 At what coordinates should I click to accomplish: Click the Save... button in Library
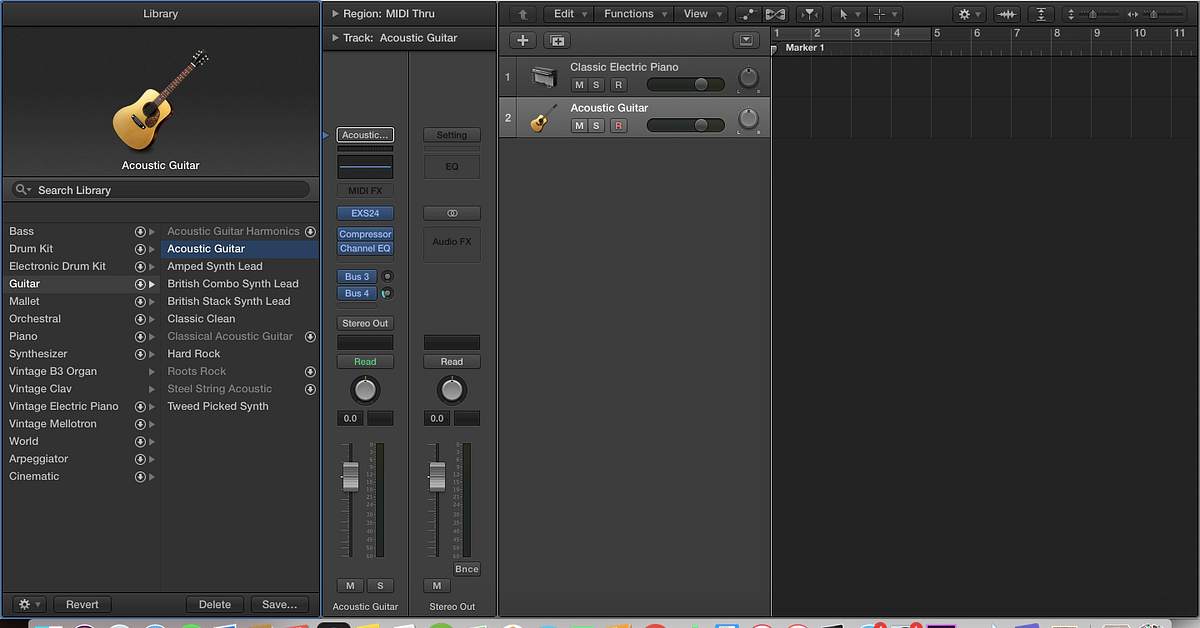(x=280, y=604)
